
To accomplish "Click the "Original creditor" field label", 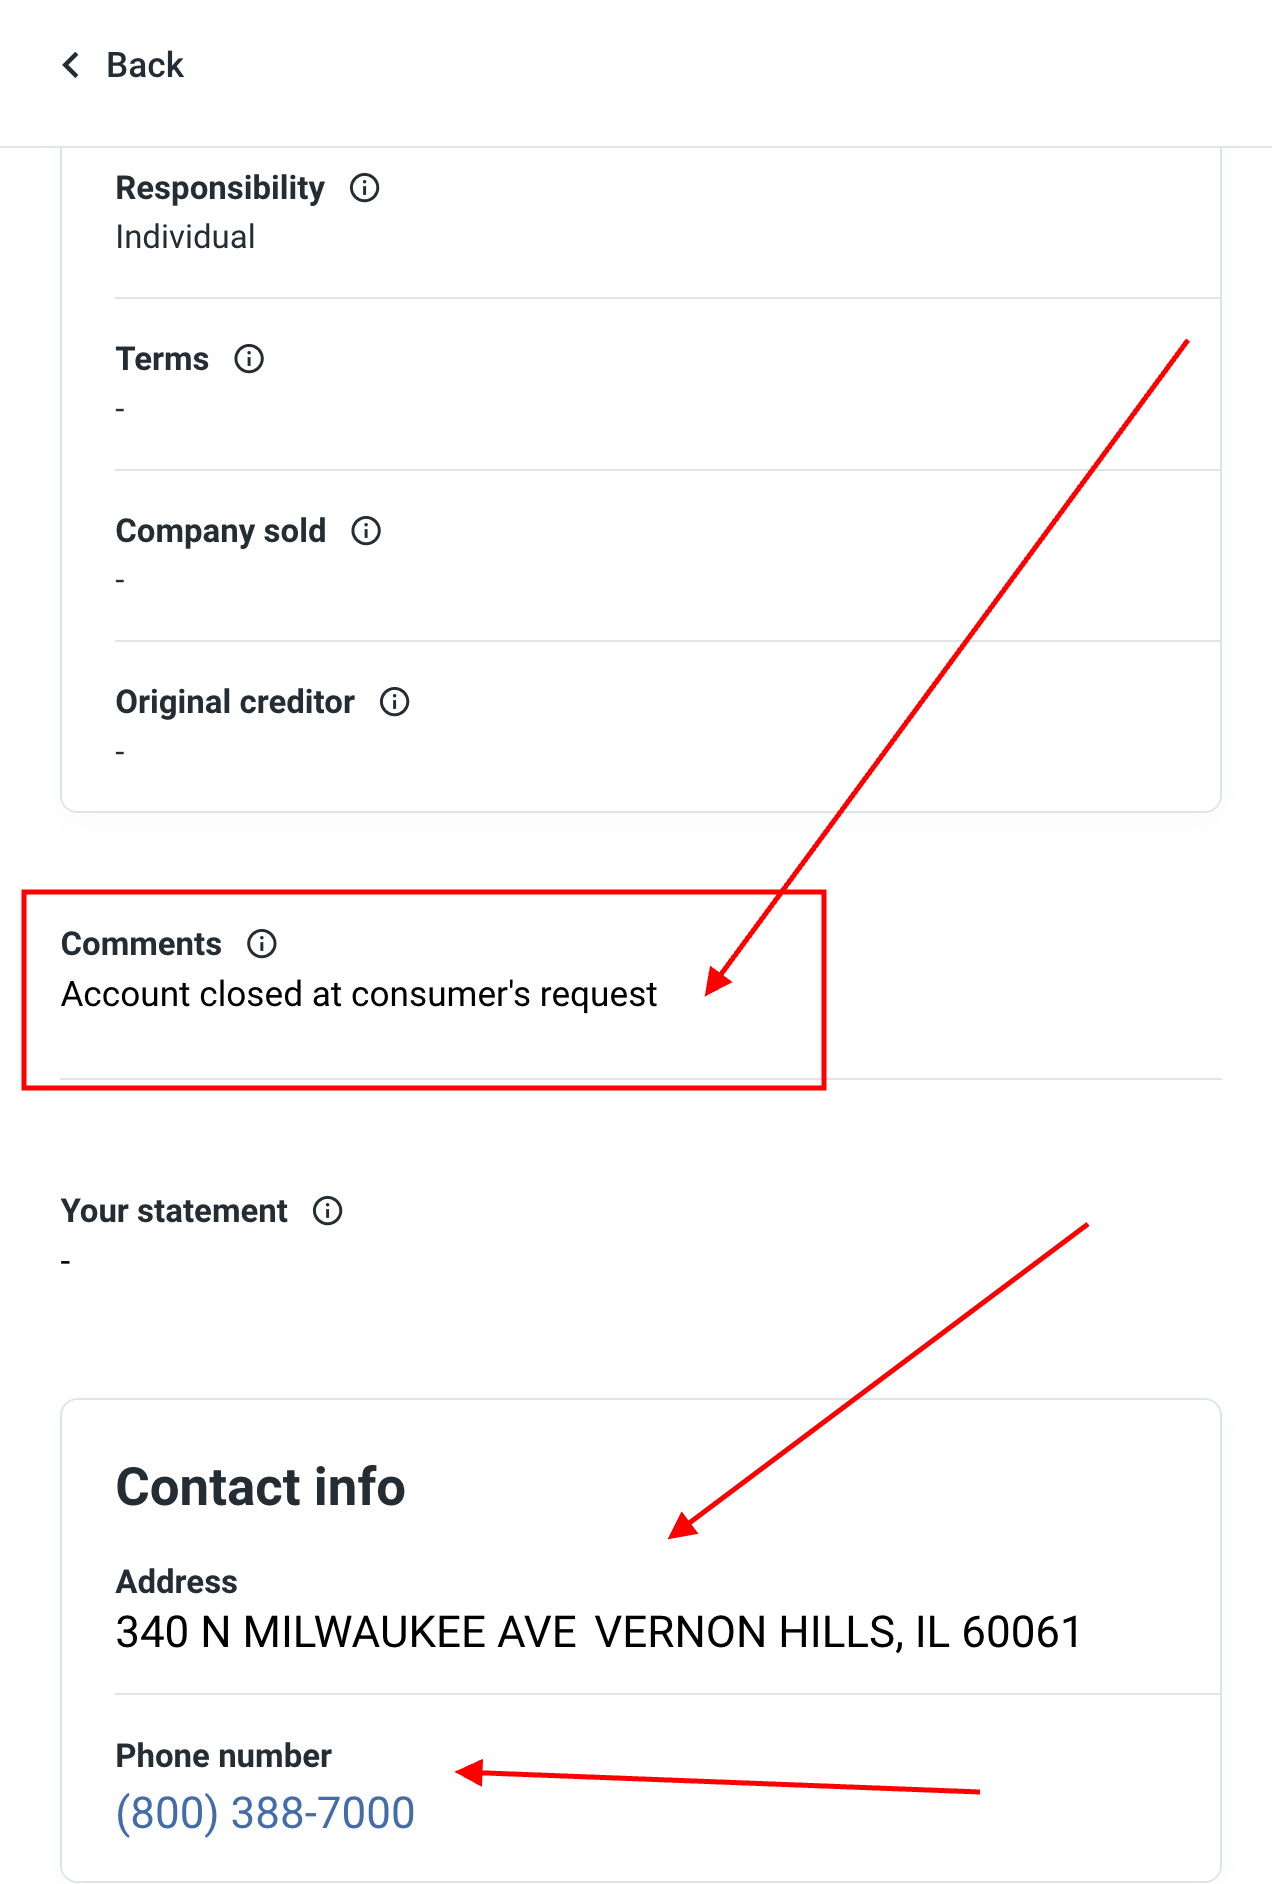I will (x=235, y=702).
